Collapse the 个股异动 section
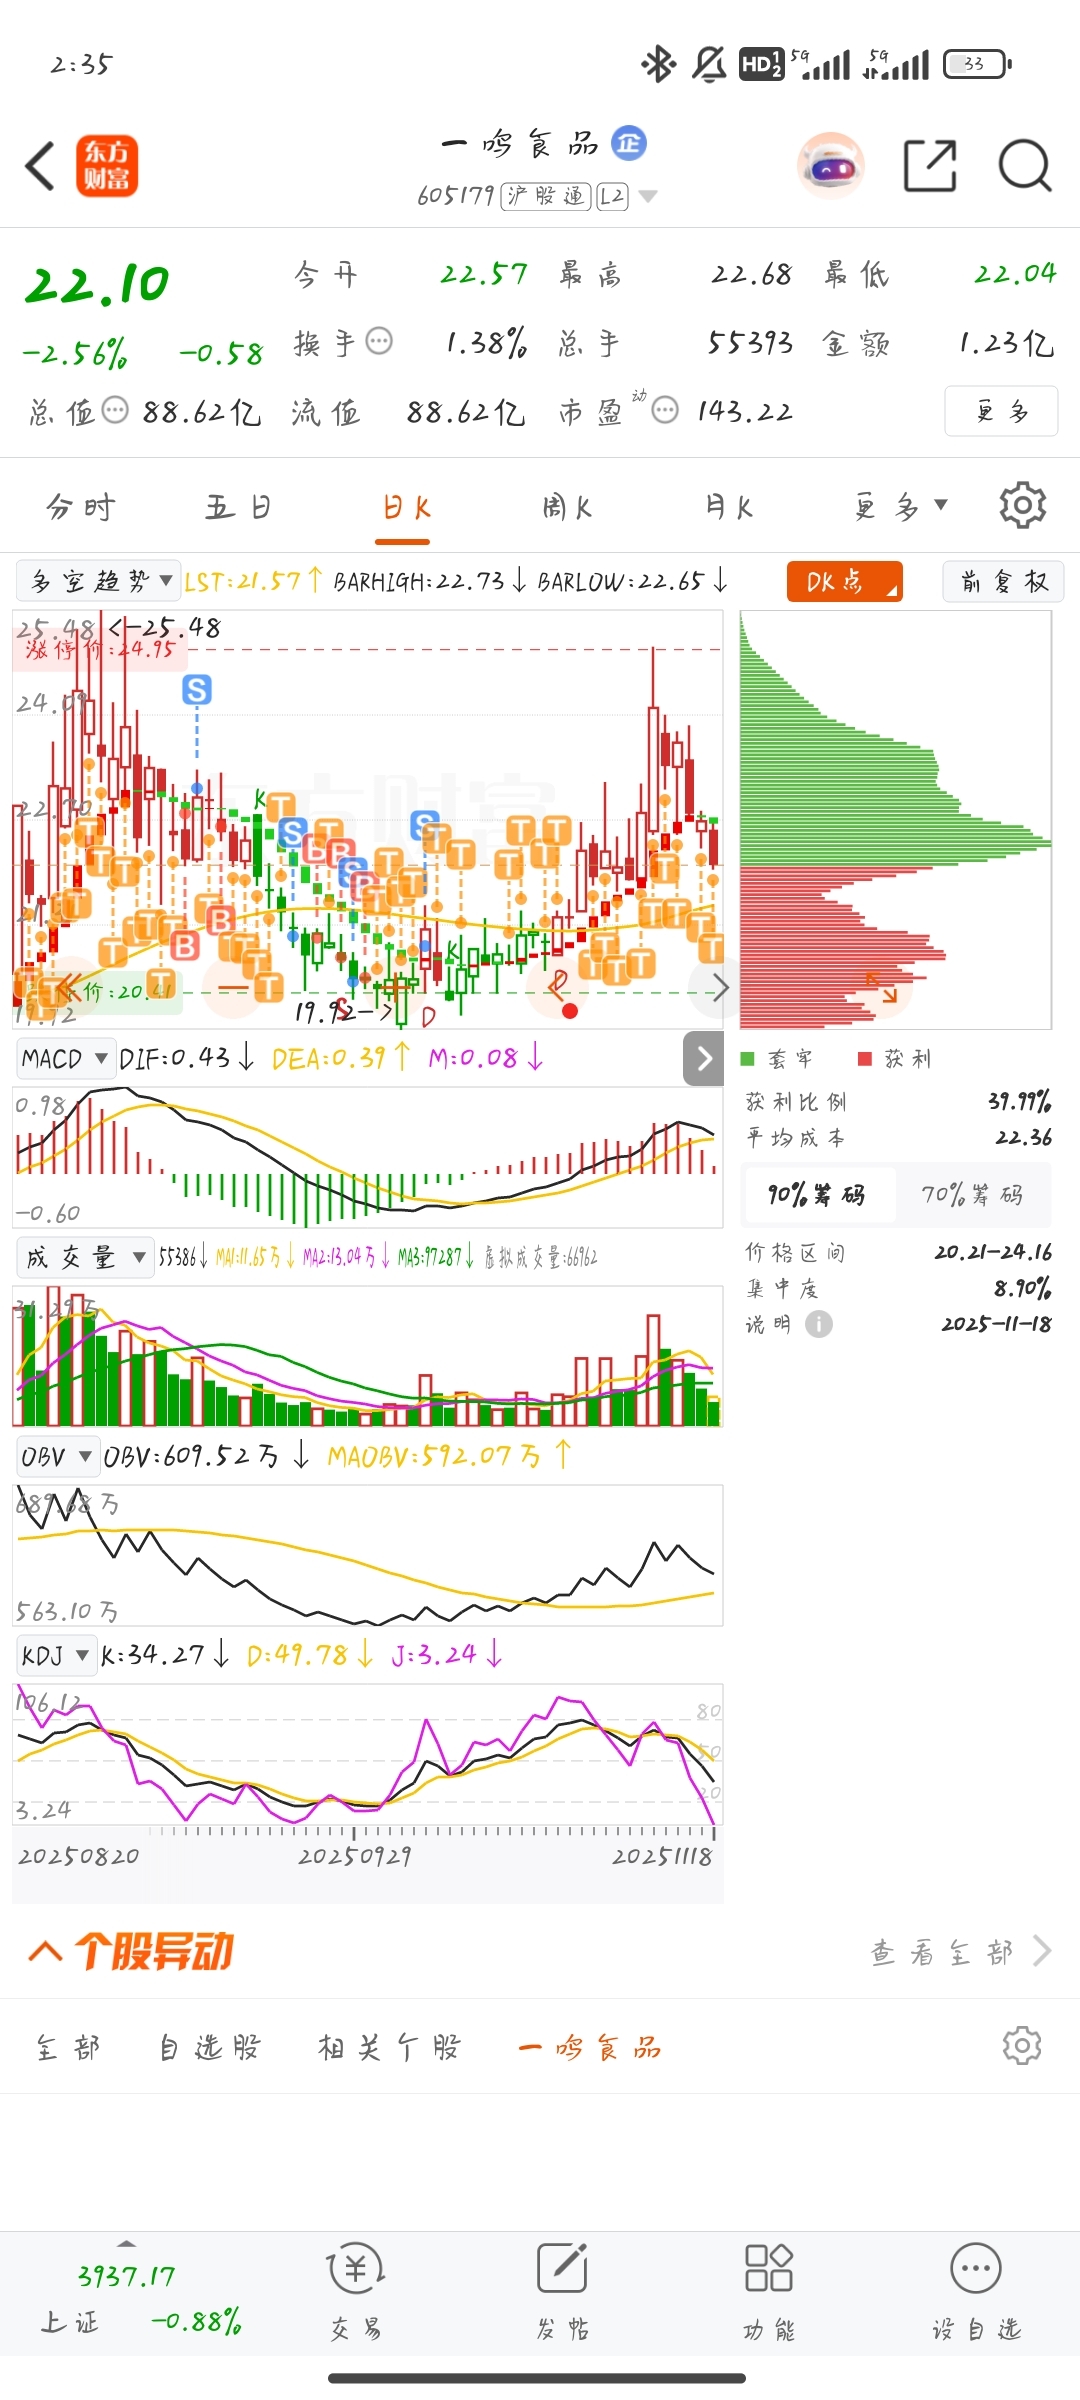Image resolution: width=1080 pixels, height=2400 pixels. tap(46, 1951)
